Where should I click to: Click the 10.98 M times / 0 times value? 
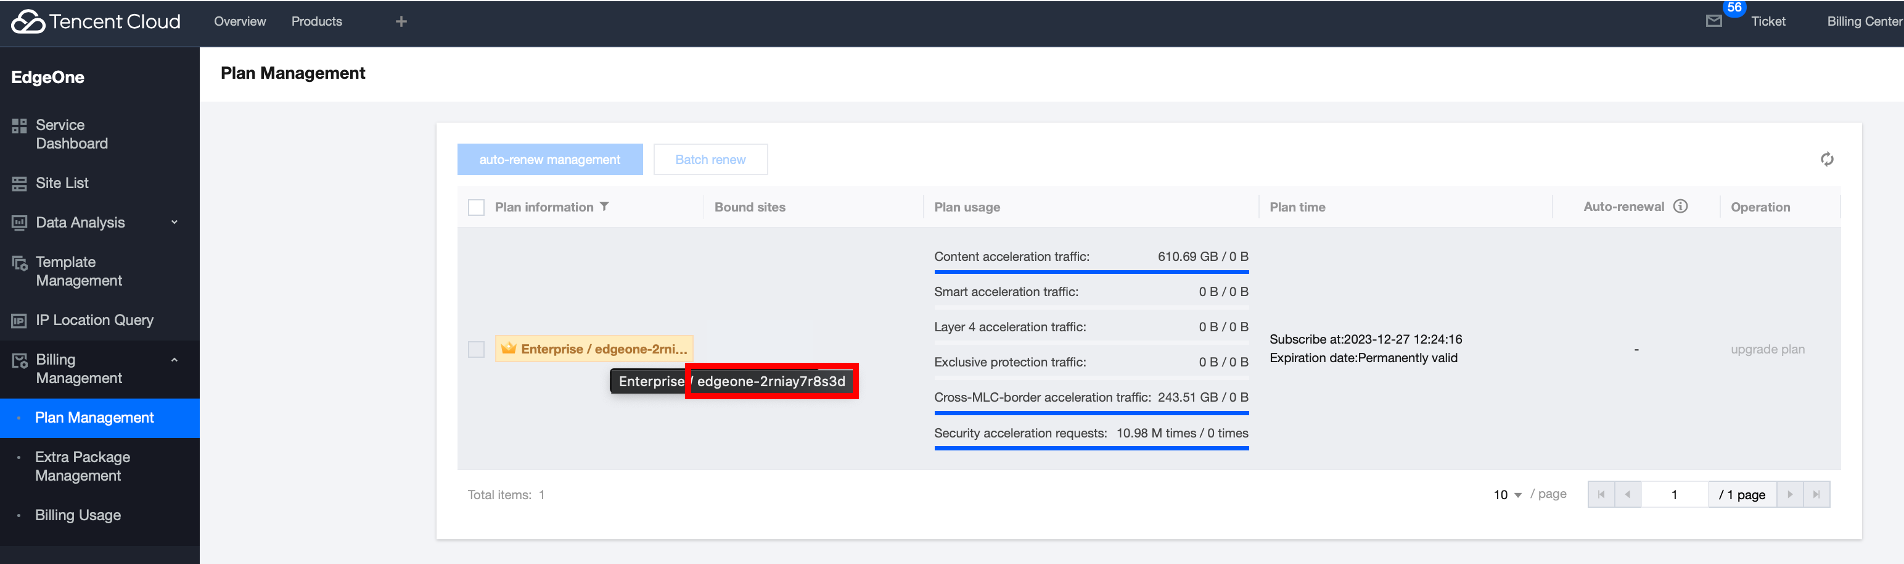tap(1182, 433)
